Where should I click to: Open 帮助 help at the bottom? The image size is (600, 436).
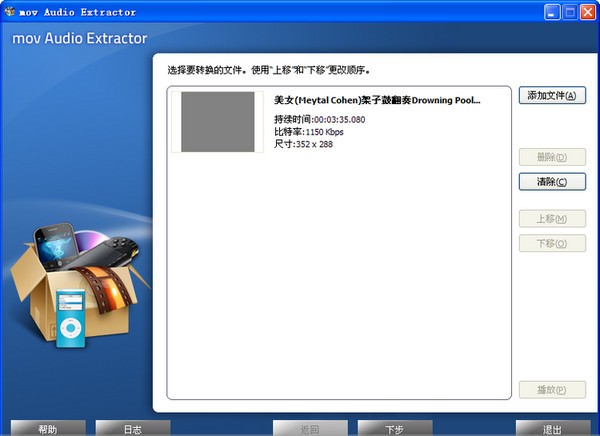pos(48,428)
